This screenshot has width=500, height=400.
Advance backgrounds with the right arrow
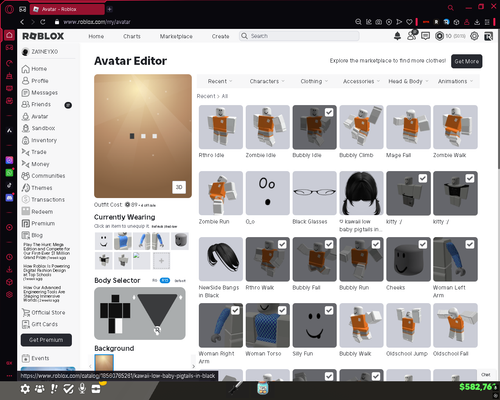(193, 366)
